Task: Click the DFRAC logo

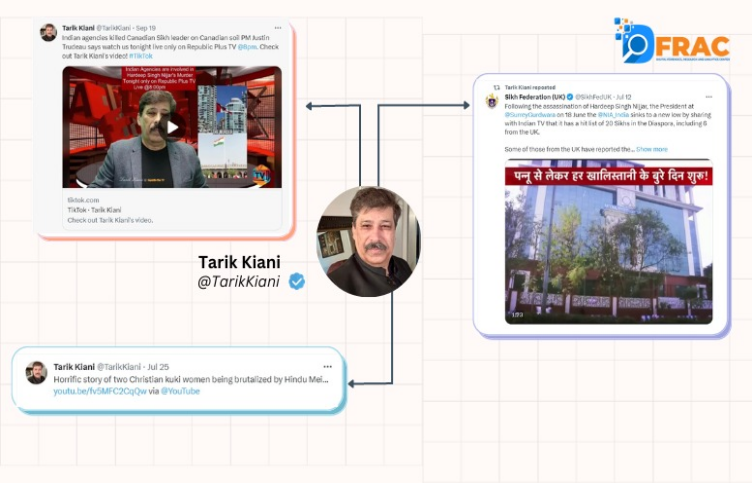Action: (x=672, y=41)
